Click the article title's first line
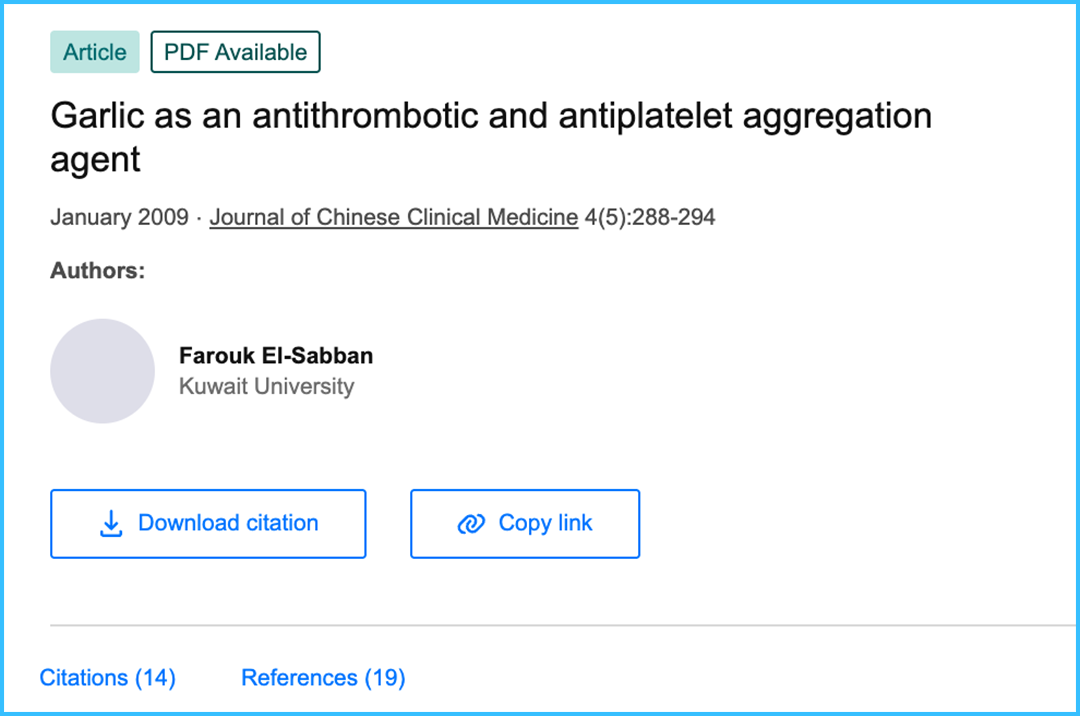Viewport: 1080px width, 716px height. click(490, 117)
